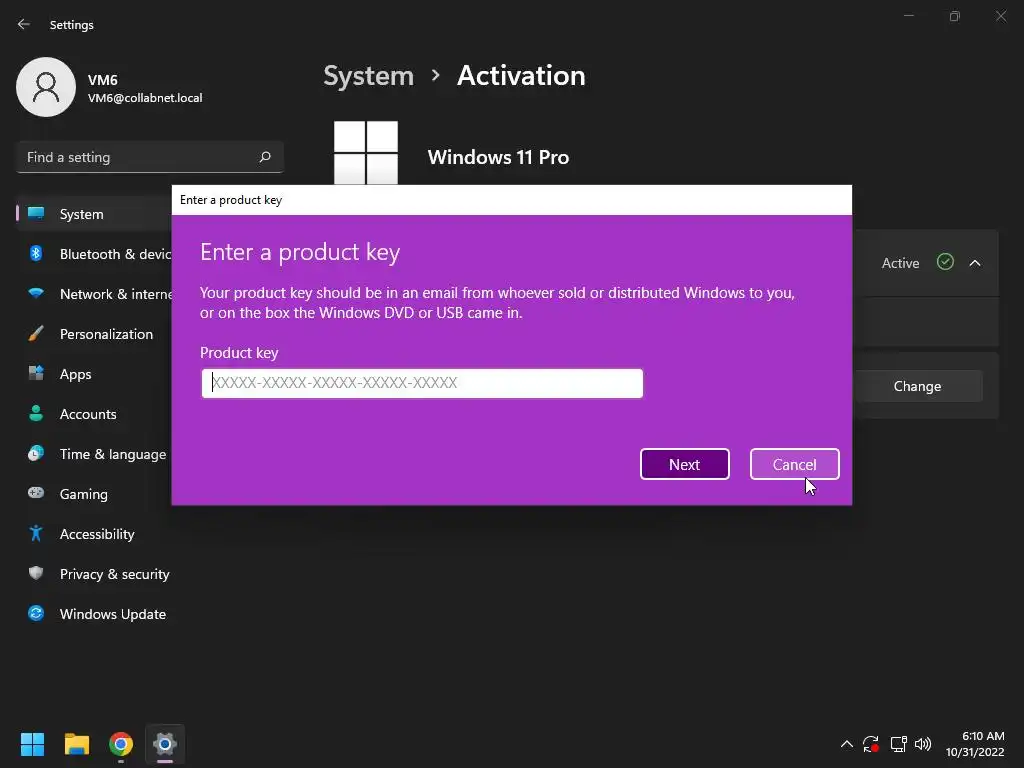The image size is (1024, 768).
Task: Cancel the product key dialog
Action: click(x=794, y=464)
